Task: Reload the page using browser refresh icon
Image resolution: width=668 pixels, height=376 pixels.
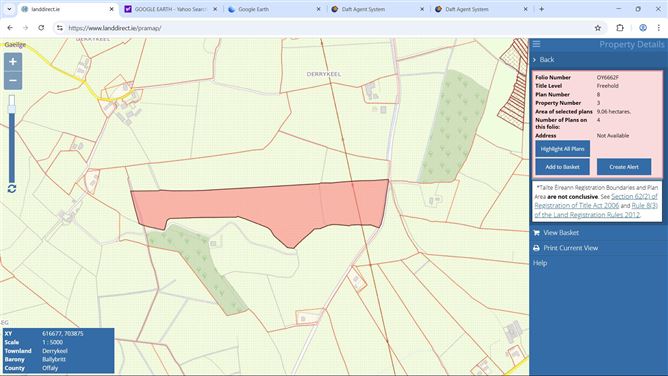Action: point(41,28)
